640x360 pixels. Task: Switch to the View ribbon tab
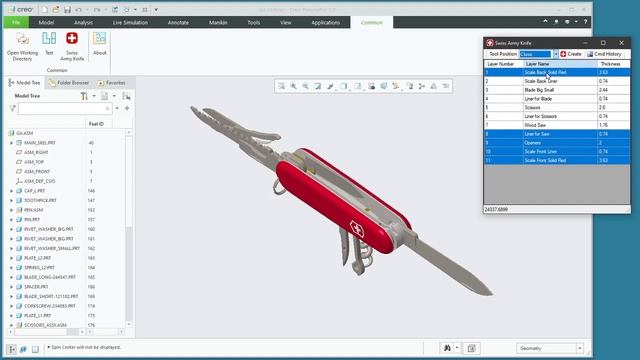286,22
